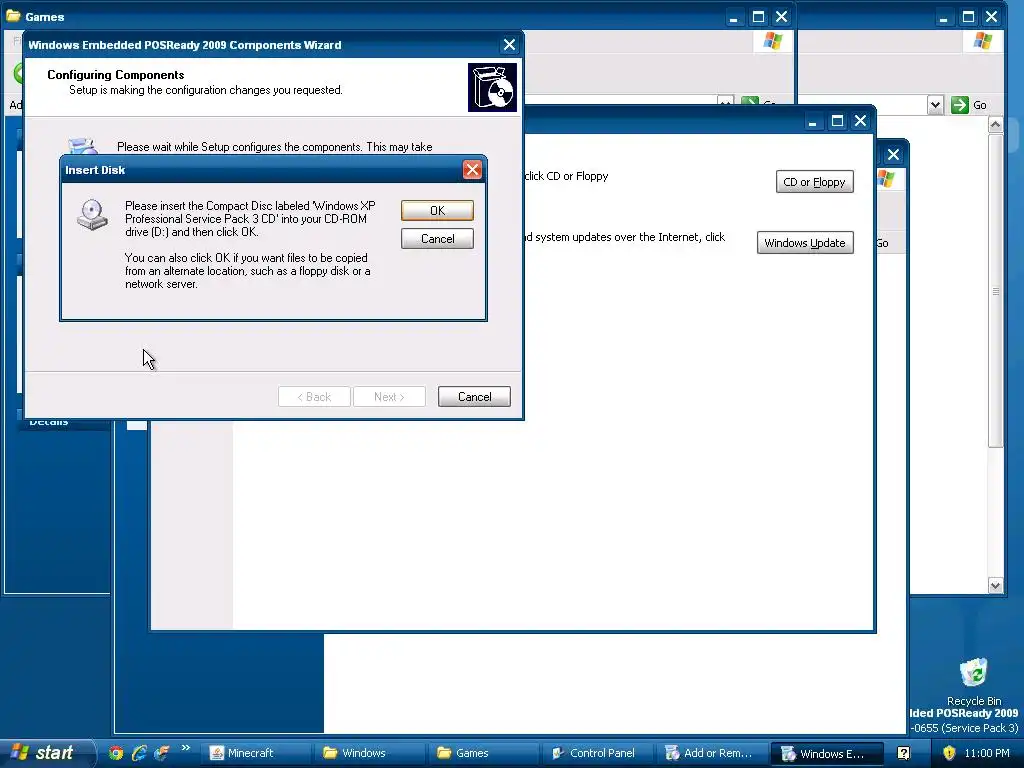
Task: Click scrollbar down arrow in right window
Action: 995,586
